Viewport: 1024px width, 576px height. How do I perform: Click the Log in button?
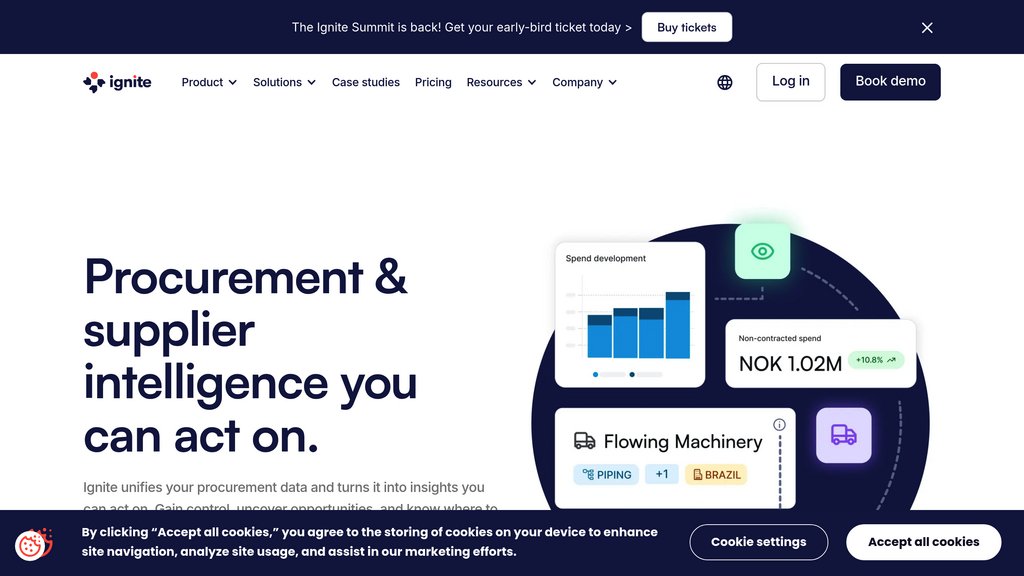point(790,82)
